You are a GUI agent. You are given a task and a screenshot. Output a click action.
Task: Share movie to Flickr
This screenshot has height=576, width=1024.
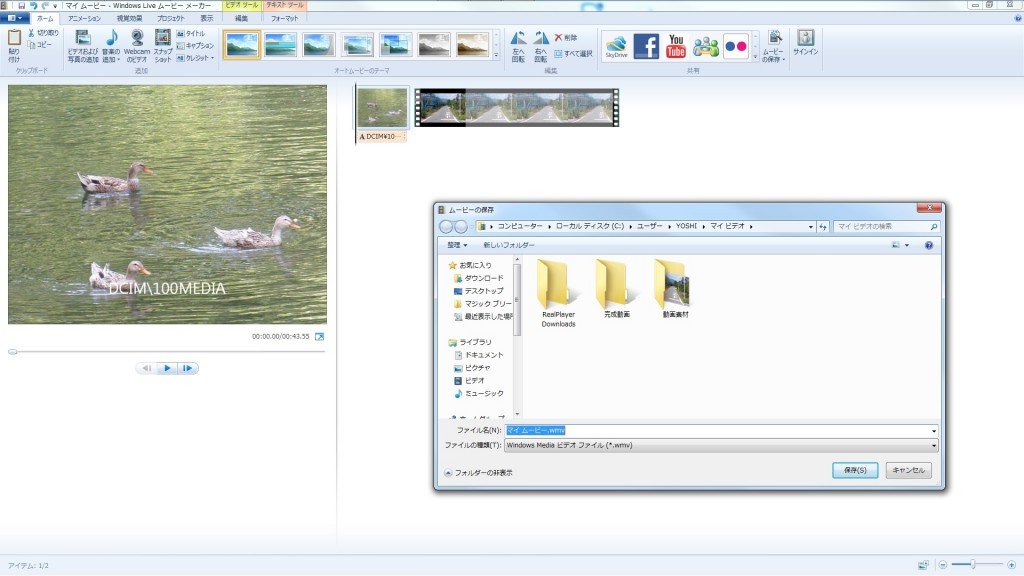coord(735,46)
